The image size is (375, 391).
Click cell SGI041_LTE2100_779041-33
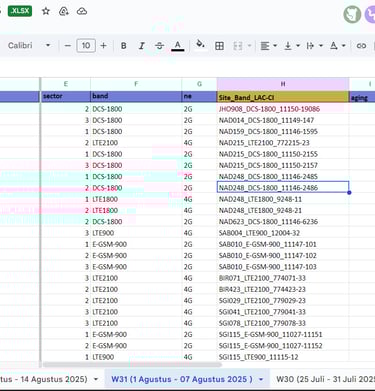[x=283, y=312]
